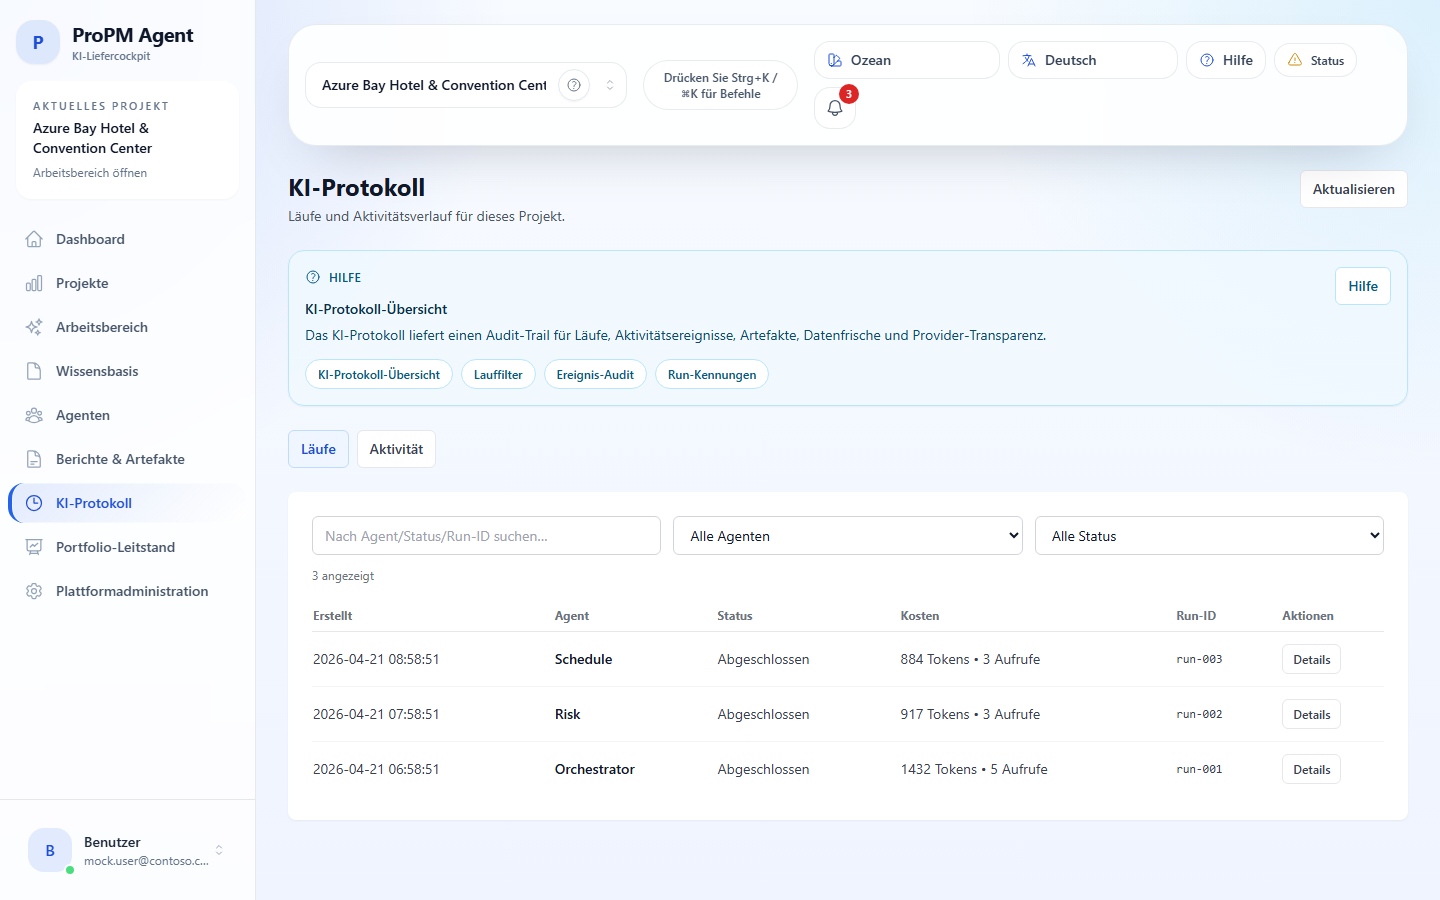1440x900 pixels.
Task: Open the Alle Status filter dropdown
Action: 1208,536
